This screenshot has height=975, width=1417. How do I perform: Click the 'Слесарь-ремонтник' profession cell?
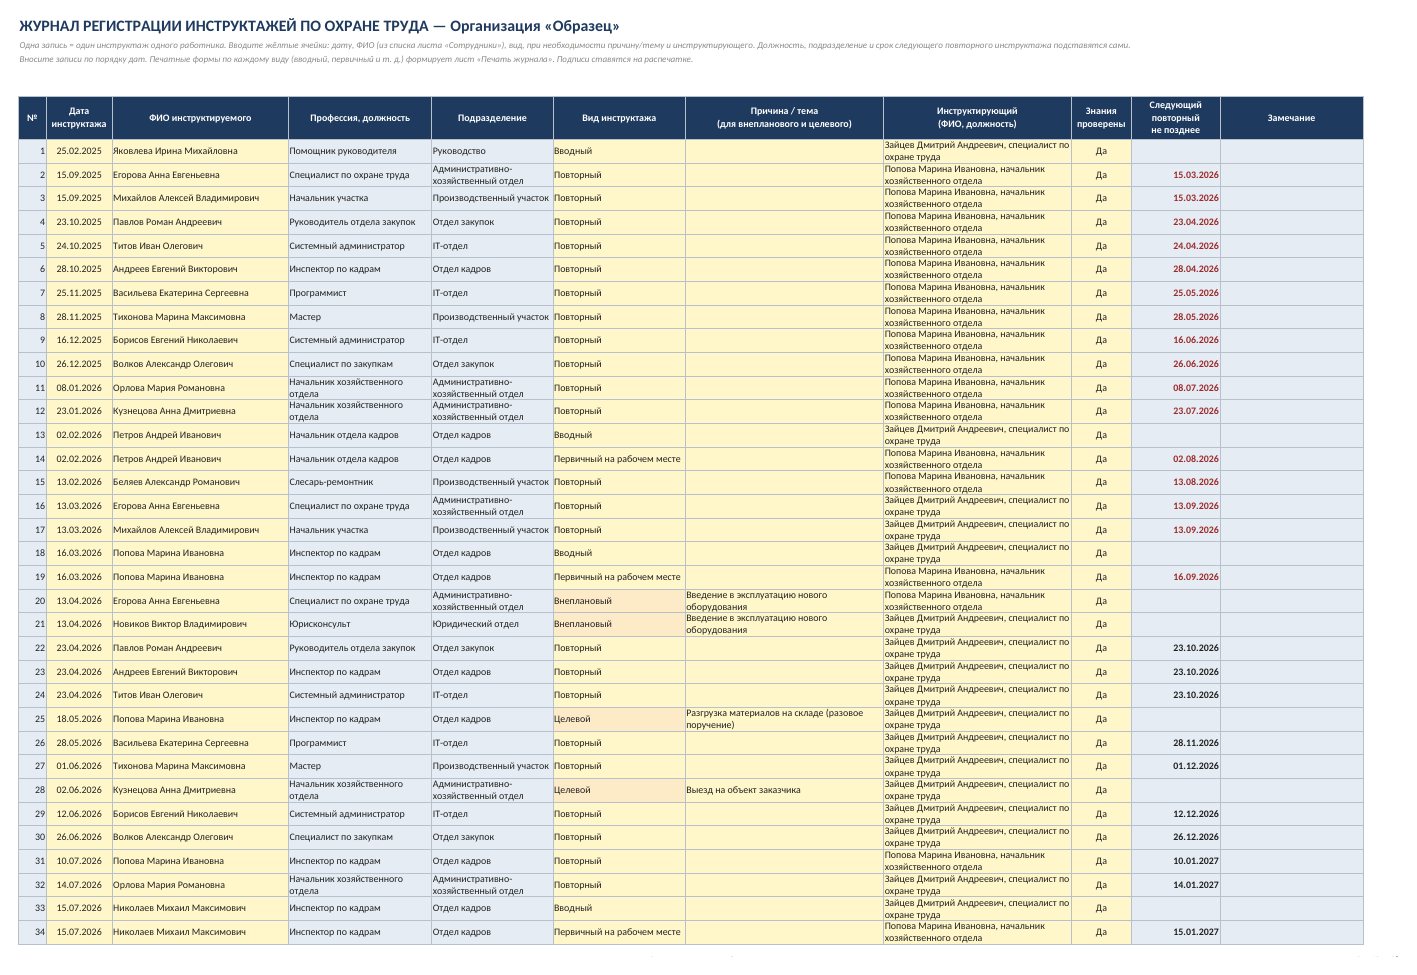360,482
